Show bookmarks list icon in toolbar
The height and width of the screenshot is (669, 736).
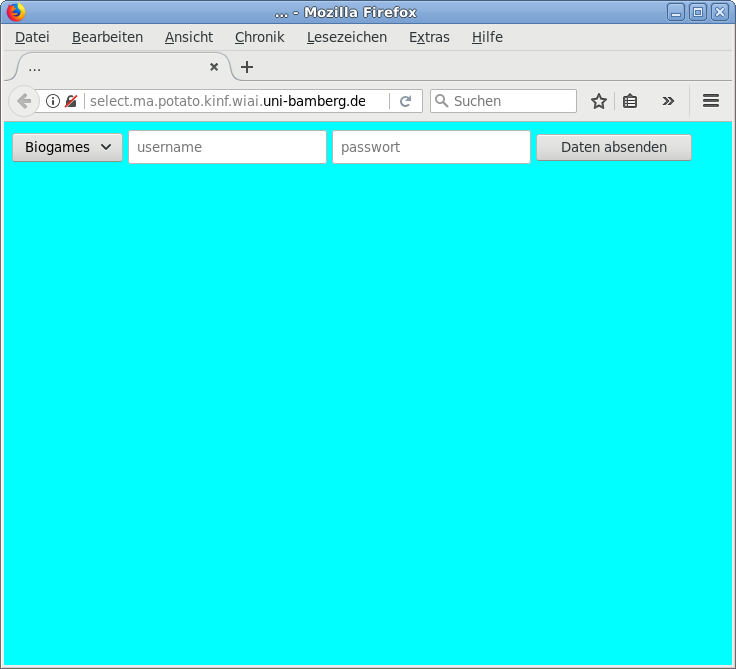pos(630,101)
